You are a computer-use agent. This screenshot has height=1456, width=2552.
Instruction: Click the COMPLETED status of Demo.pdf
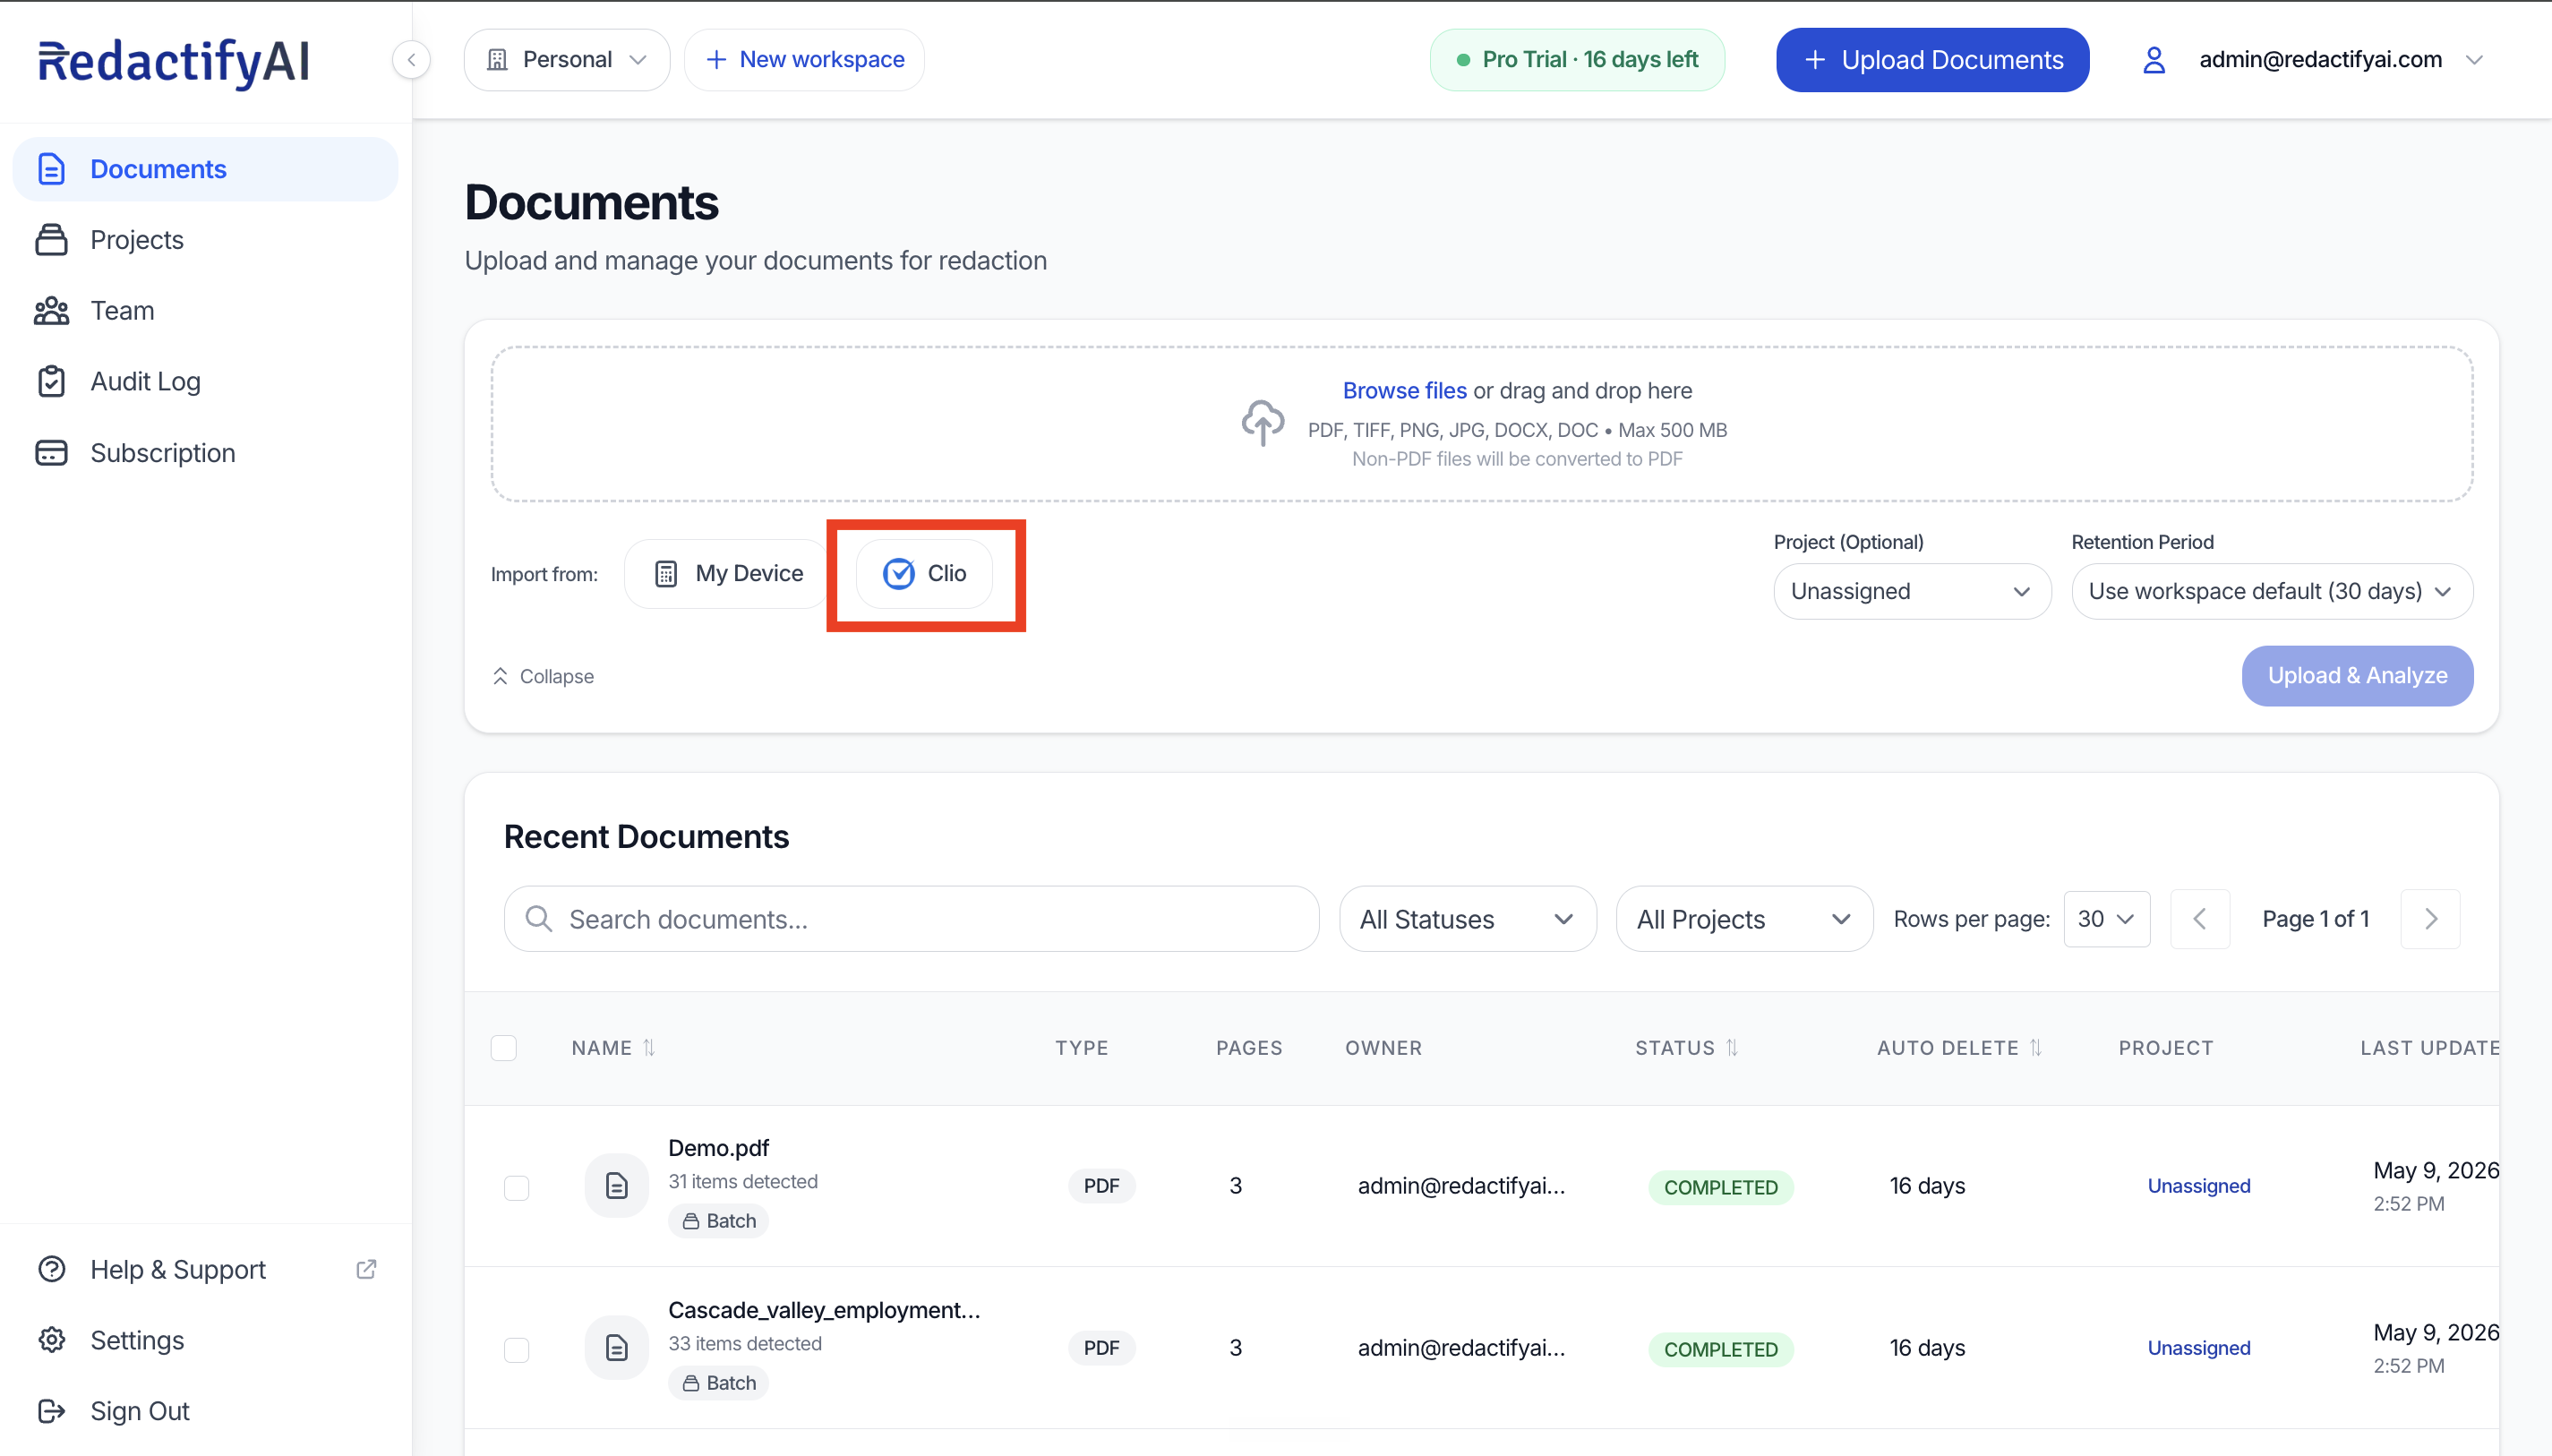[1721, 1188]
